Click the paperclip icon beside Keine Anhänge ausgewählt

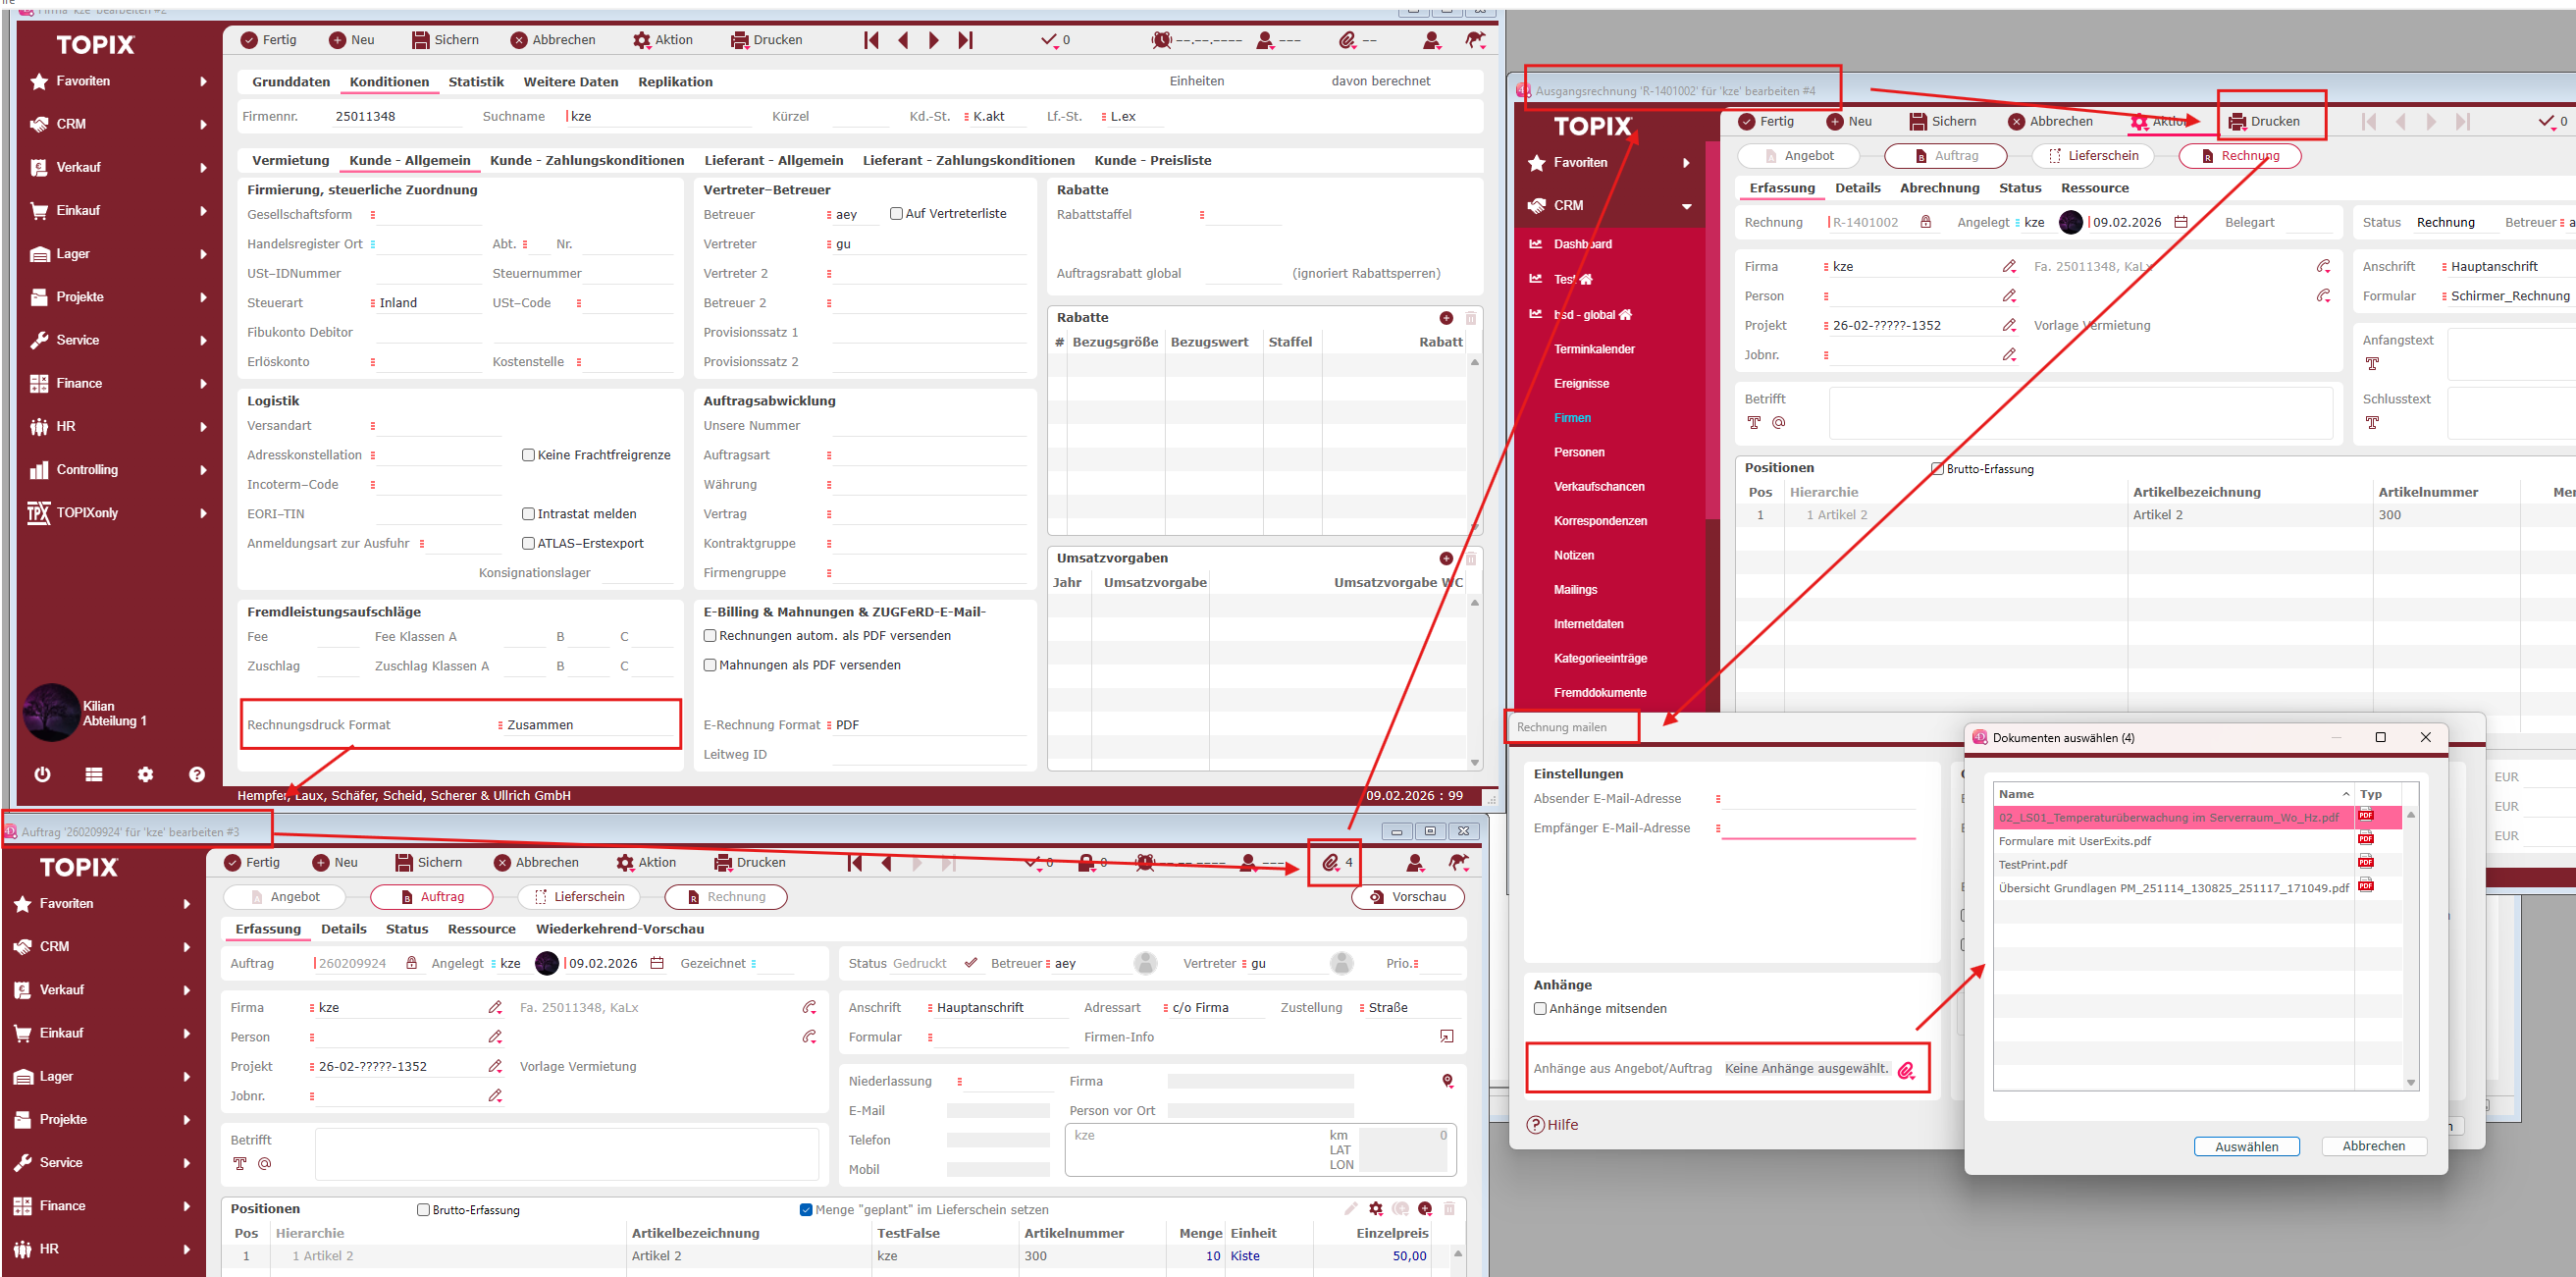[1906, 1070]
